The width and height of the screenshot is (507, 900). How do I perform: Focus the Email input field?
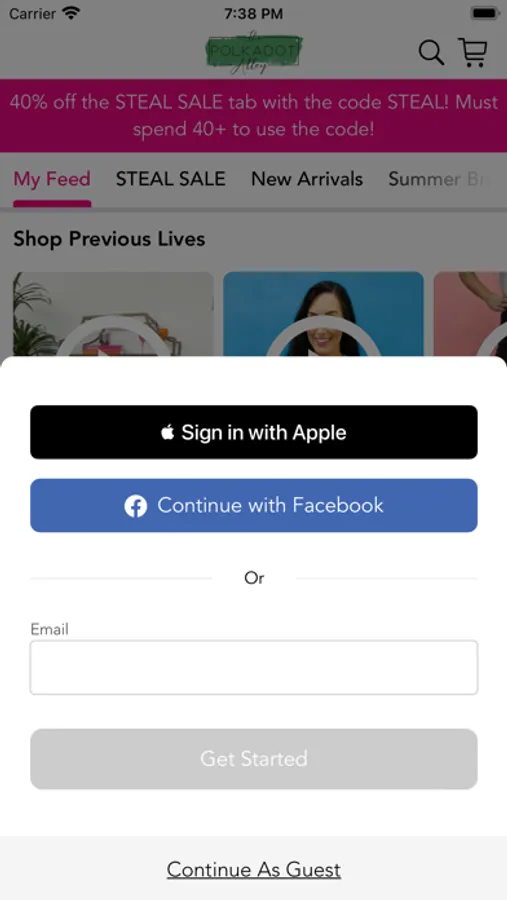pyautogui.click(x=254, y=668)
